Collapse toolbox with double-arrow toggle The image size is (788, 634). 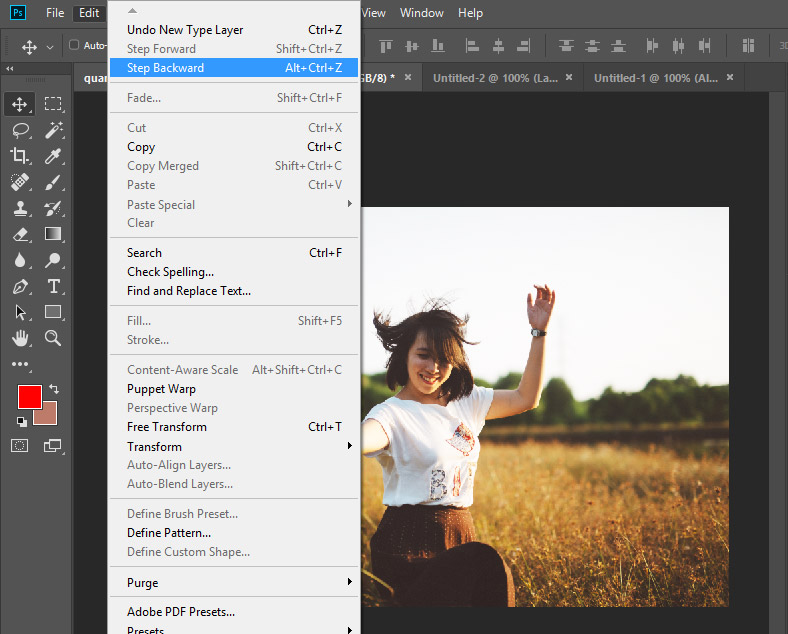pos(10,68)
